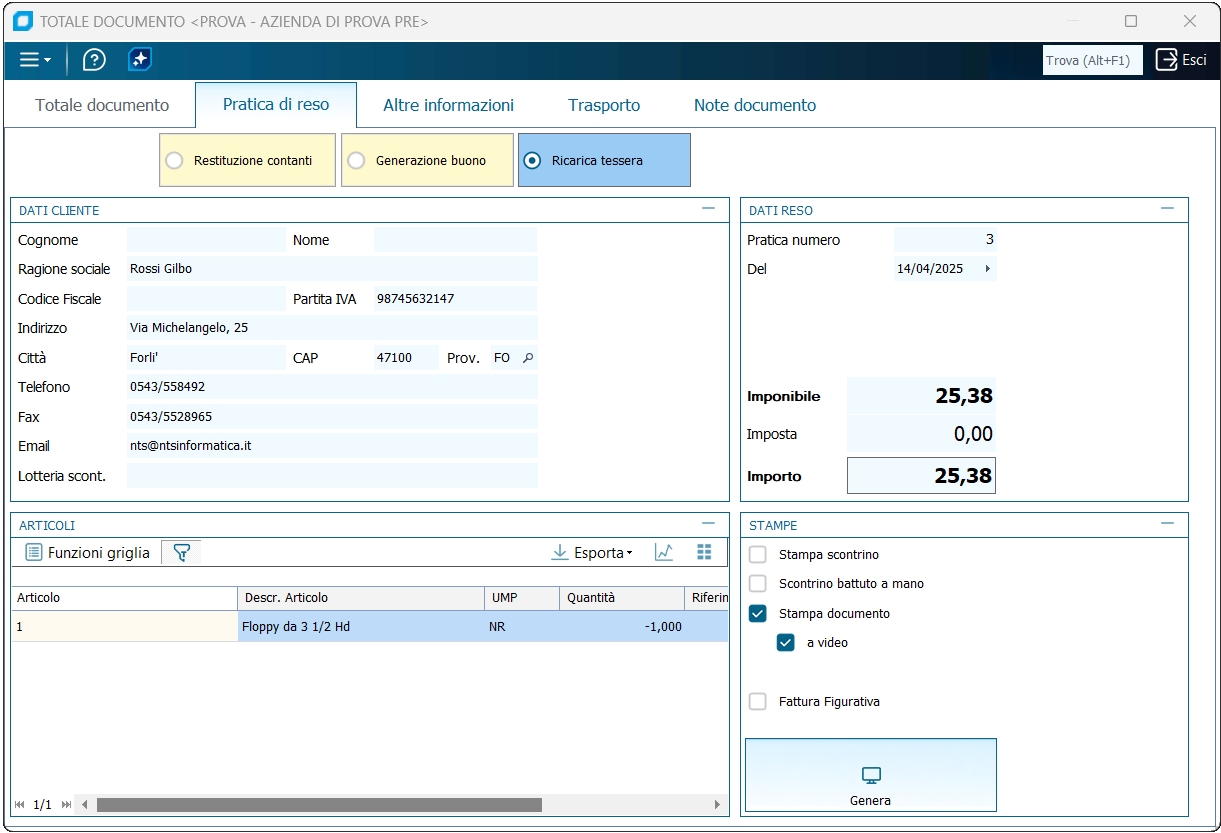1221x833 pixels.
Task: Select Restituzione contanti option
Action: [x=174, y=160]
